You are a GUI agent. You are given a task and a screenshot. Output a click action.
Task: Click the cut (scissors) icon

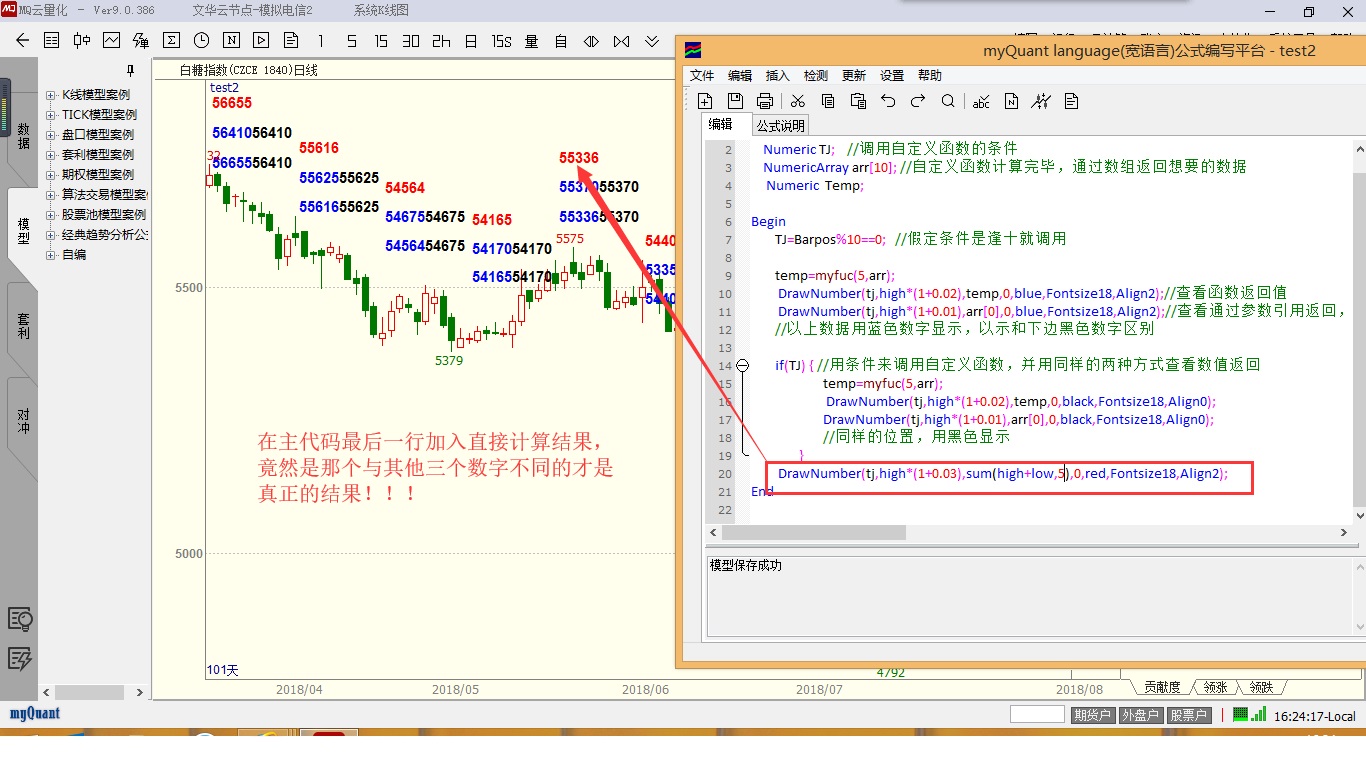(x=797, y=101)
